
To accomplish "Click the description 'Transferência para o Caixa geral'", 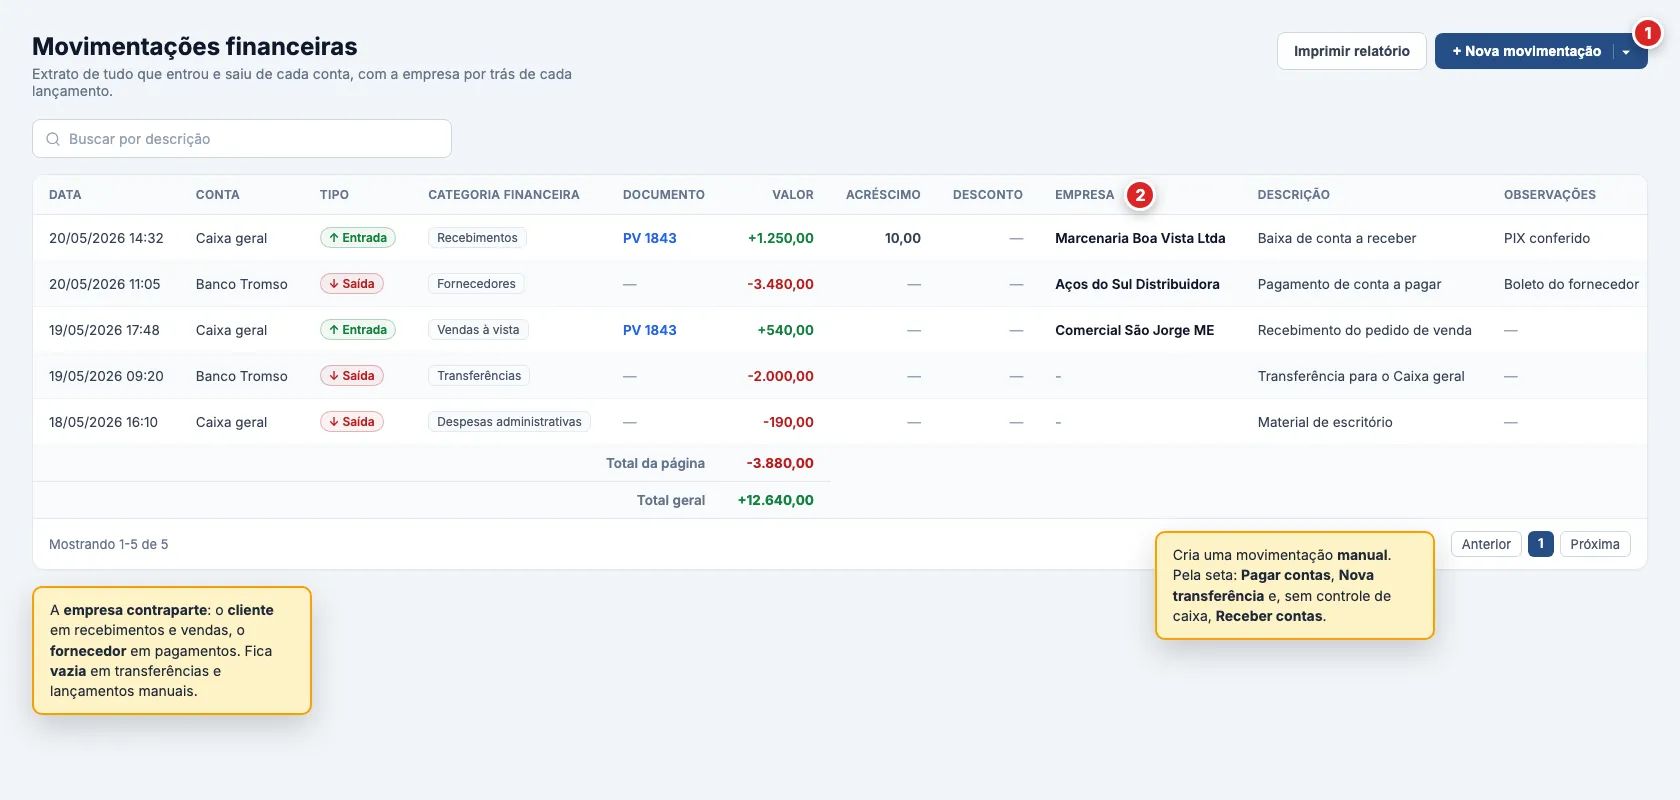I will tap(1361, 376).
